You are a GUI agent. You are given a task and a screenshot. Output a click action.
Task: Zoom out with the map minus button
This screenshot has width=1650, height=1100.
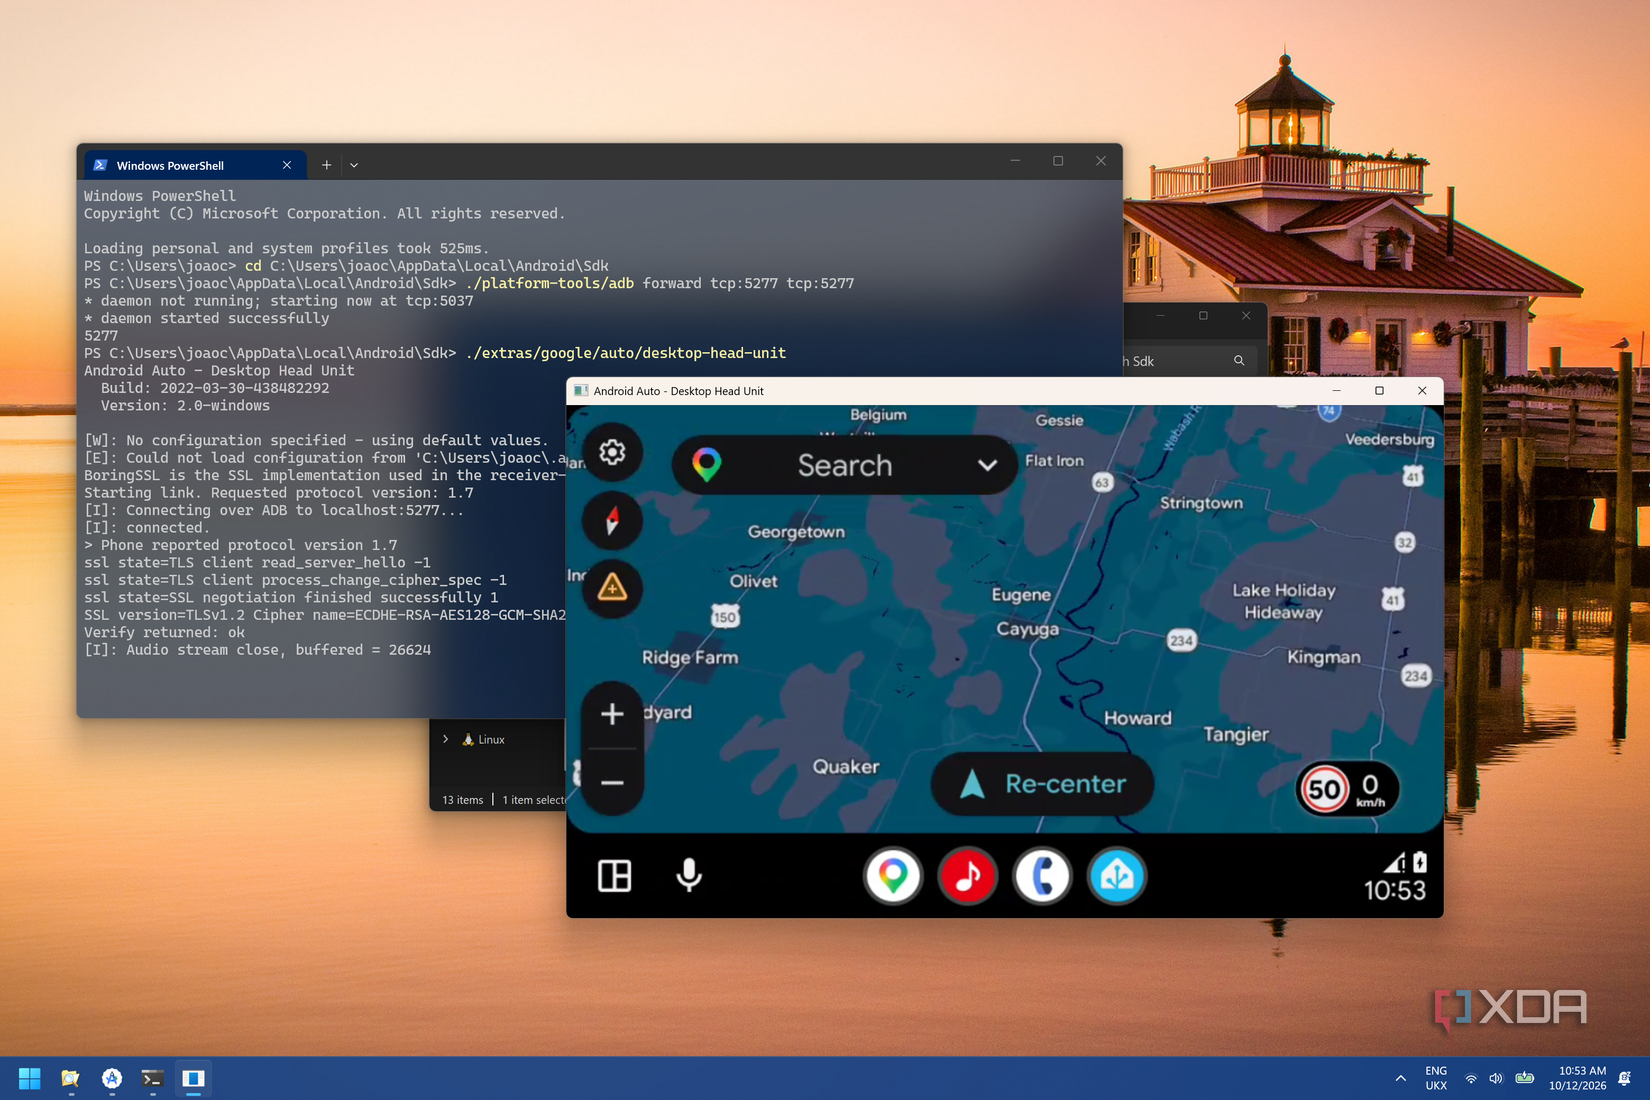612,782
